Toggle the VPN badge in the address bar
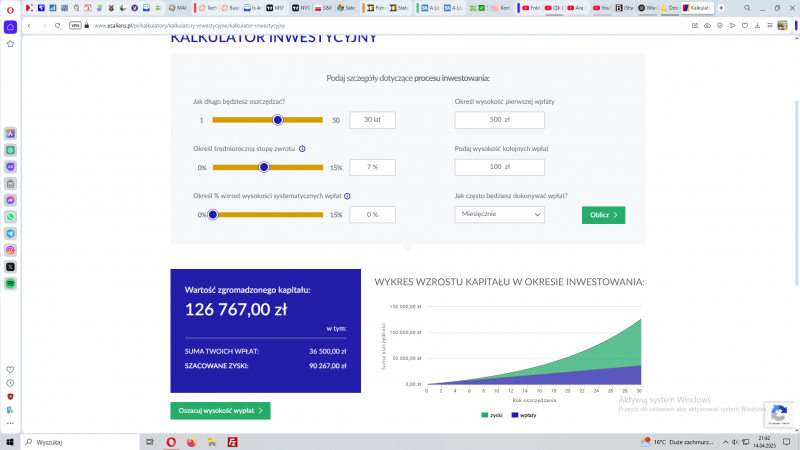The height and width of the screenshot is (450, 800). [x=75, y=25]
